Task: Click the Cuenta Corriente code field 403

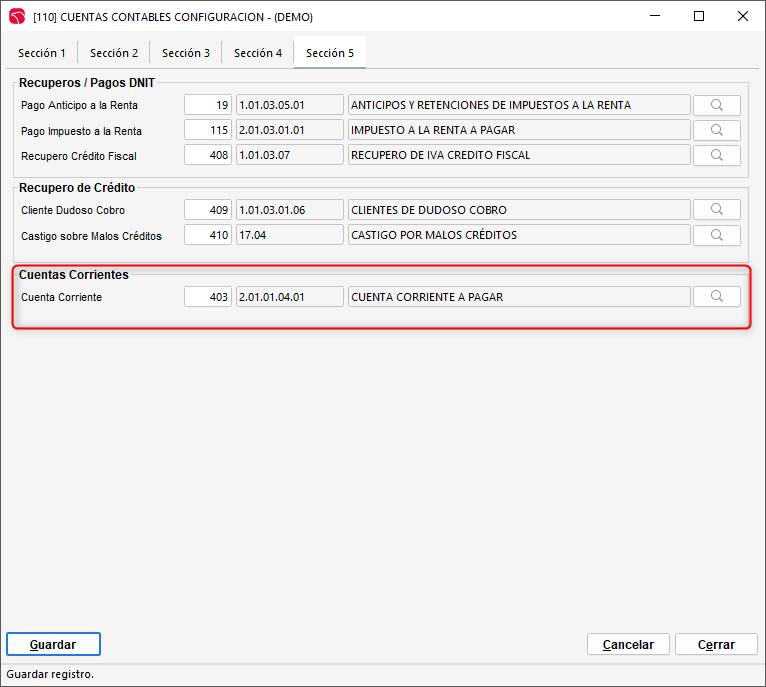Action: (208, 297)
